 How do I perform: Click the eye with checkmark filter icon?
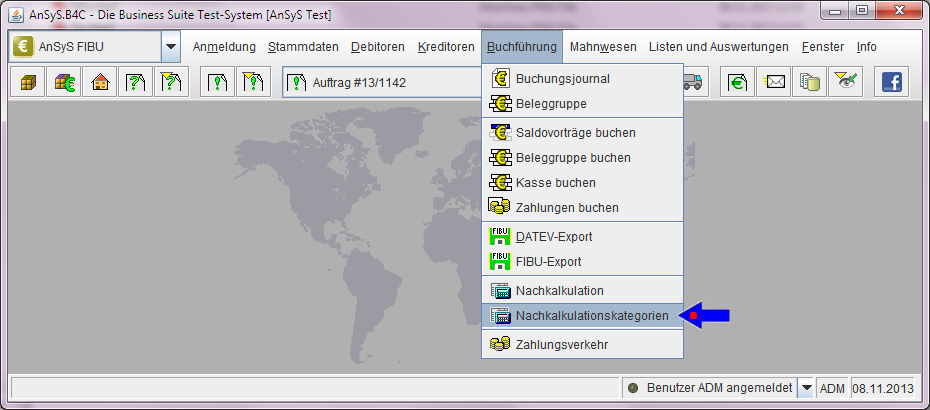[846, 83]
